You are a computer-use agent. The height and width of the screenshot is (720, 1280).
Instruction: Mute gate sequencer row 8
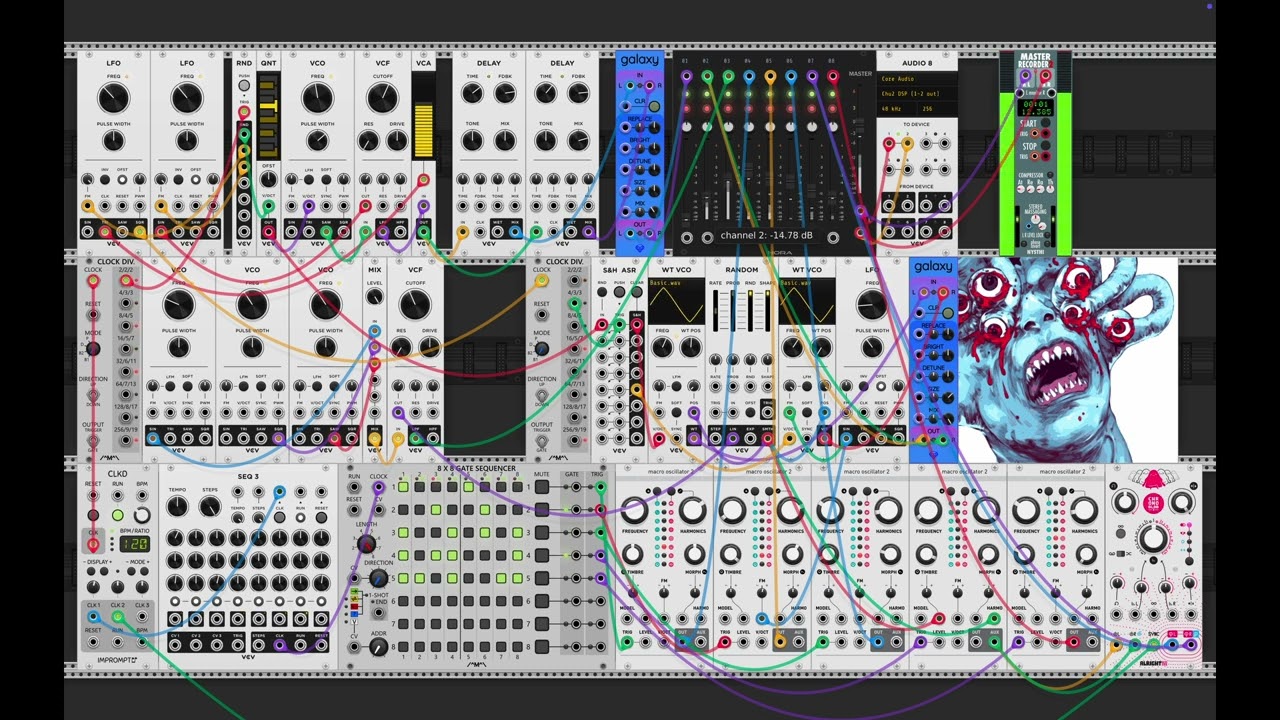[x=541, y=648]
